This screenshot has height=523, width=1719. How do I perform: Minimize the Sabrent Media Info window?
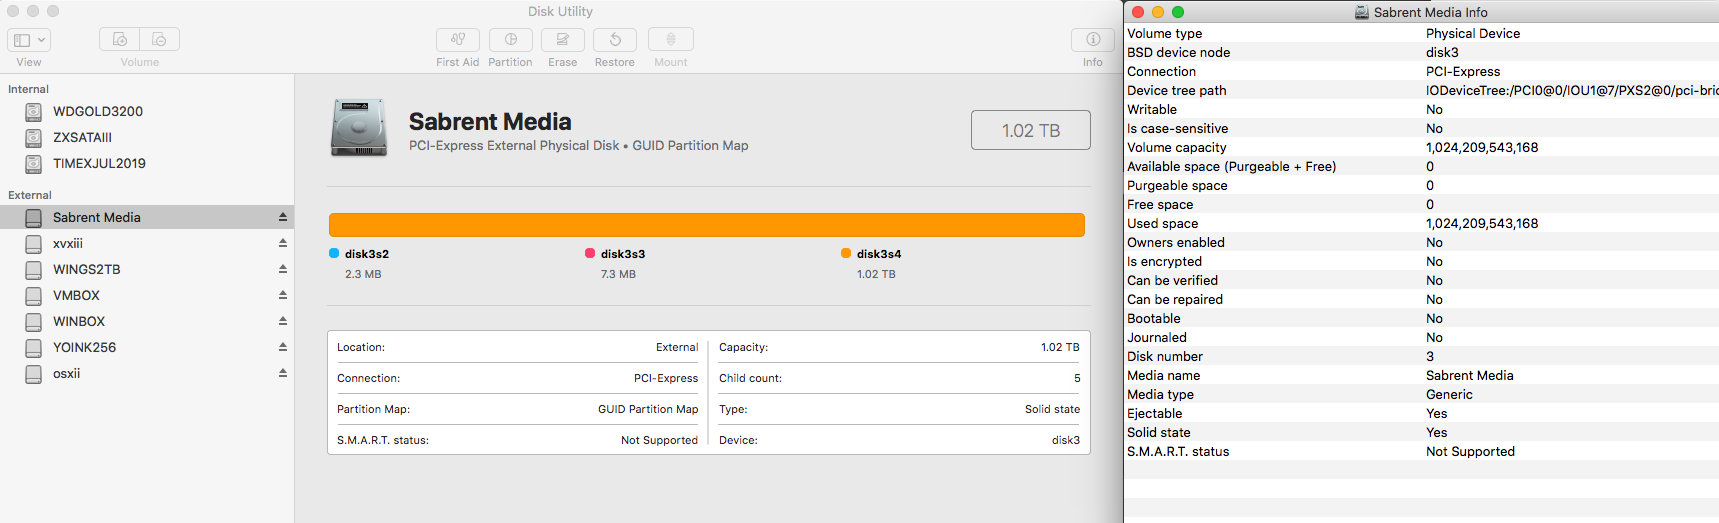coord(1158,12)
